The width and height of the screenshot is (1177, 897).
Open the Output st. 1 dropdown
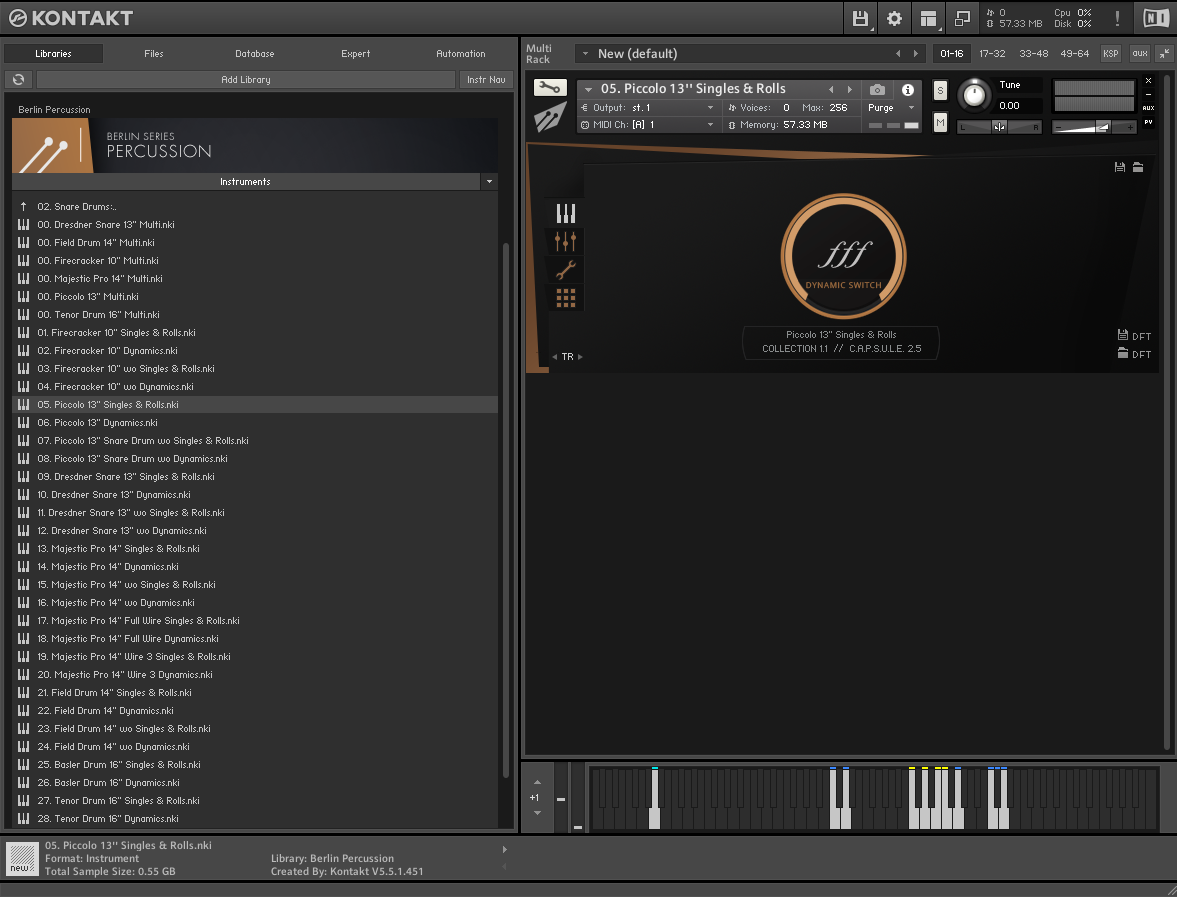[648, 108]
